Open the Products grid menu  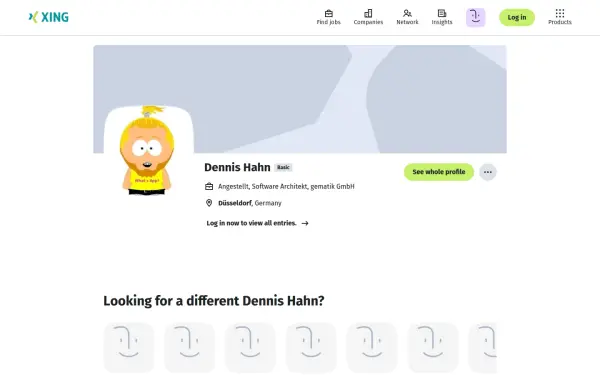pos(560,17)
